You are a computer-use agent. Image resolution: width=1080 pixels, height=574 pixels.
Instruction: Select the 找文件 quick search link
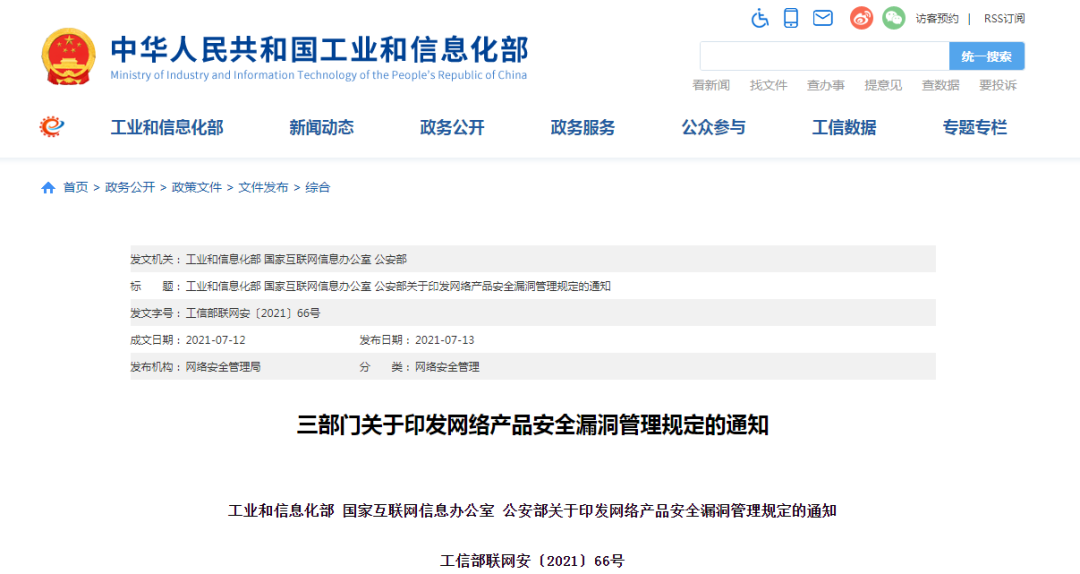coord(768,85)
